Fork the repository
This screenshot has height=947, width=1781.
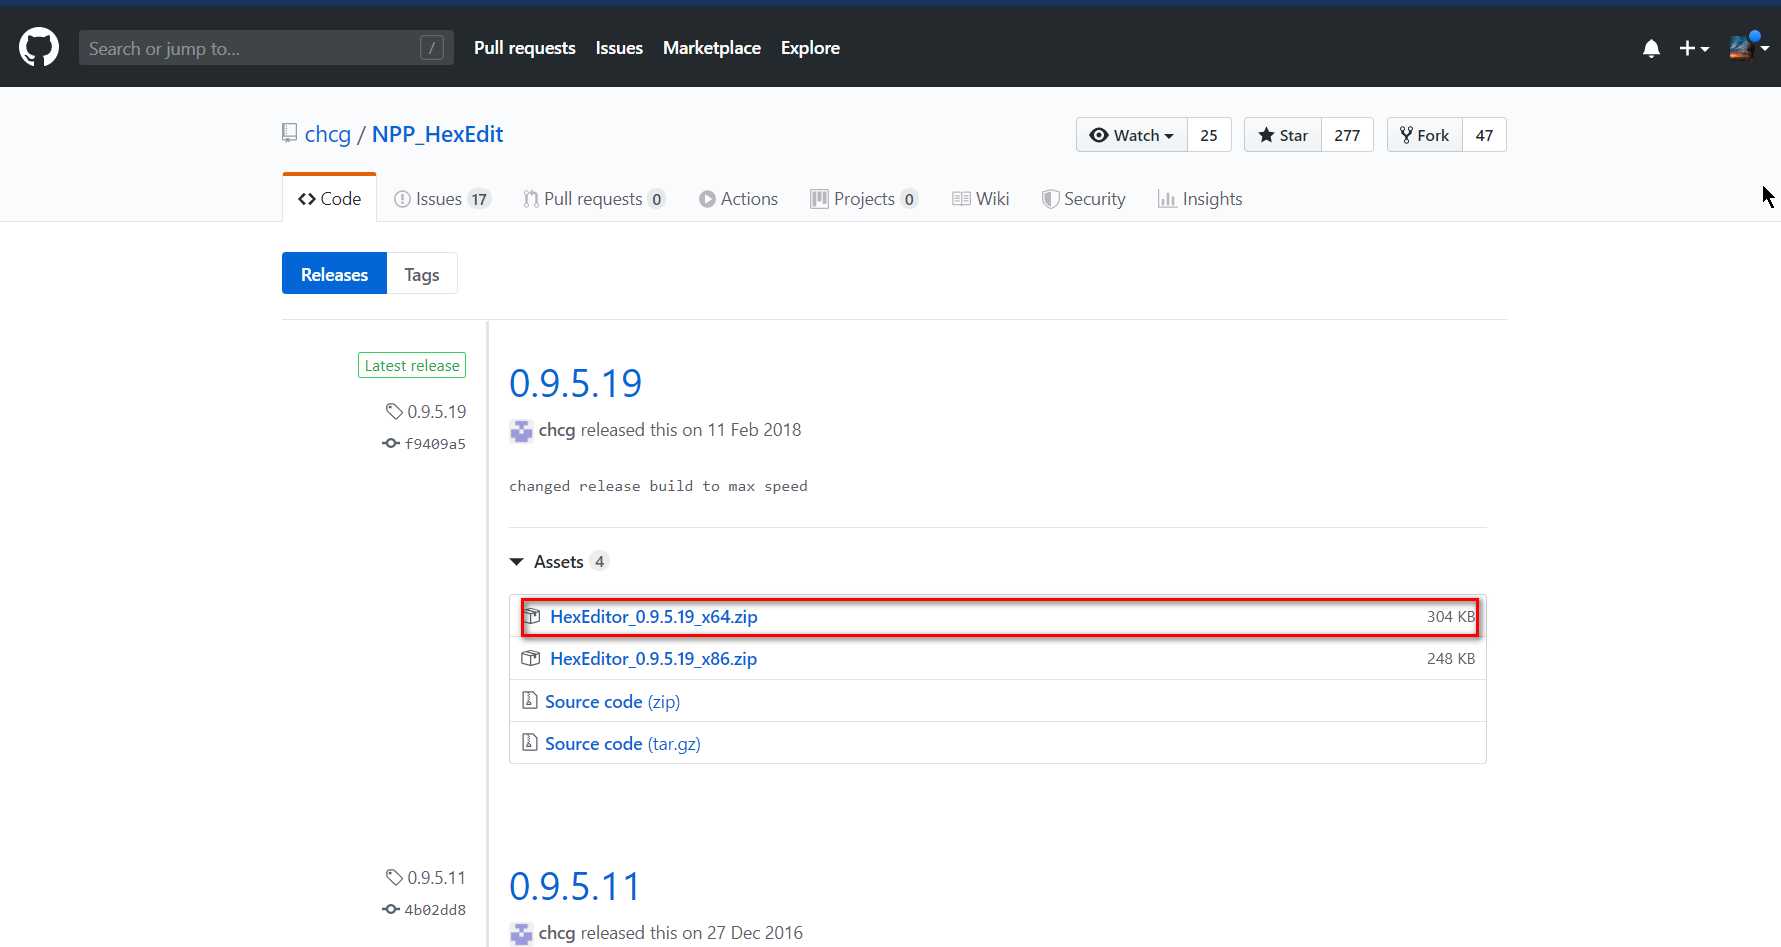coord(1425,135)
